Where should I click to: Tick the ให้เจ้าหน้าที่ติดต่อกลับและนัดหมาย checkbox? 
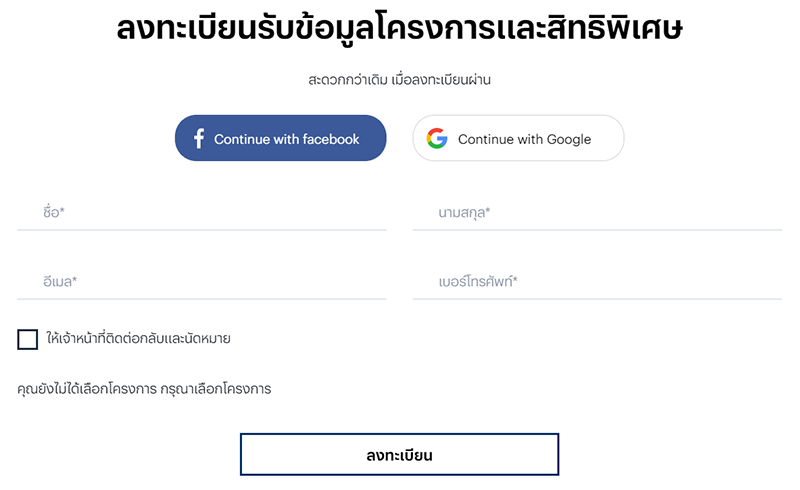[28, 339]
